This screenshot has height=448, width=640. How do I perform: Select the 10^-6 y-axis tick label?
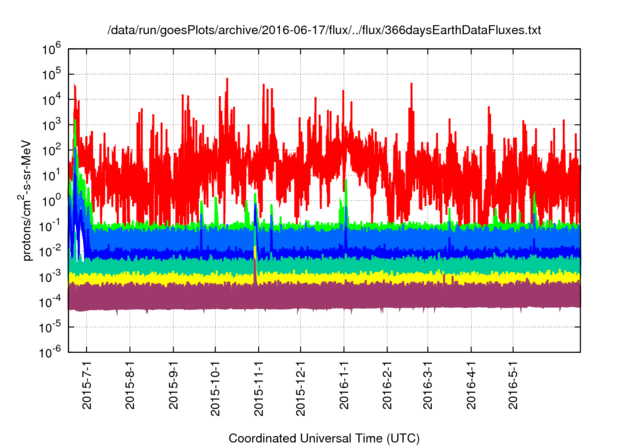[x=50, y=352]
